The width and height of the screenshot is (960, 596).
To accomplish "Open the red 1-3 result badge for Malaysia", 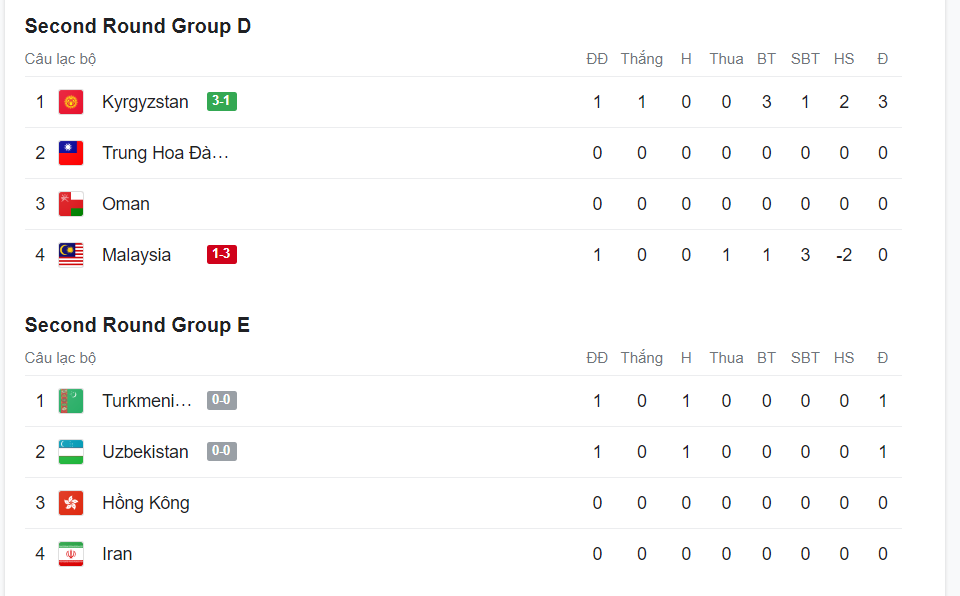I will coord(222,254).
